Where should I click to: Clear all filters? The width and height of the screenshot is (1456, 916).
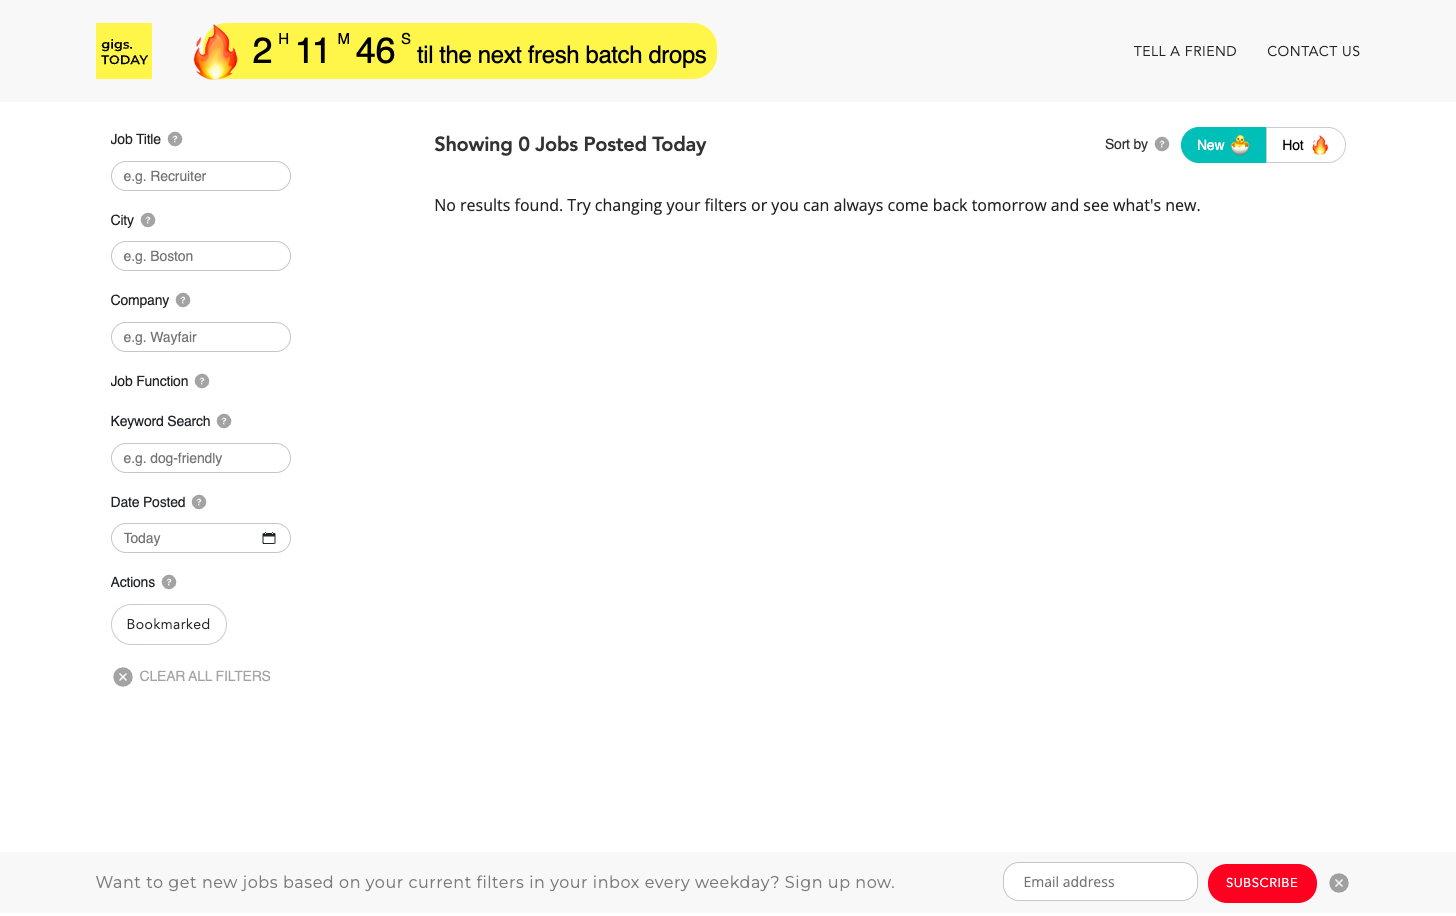pyautogui.click(x=192, y=676)
